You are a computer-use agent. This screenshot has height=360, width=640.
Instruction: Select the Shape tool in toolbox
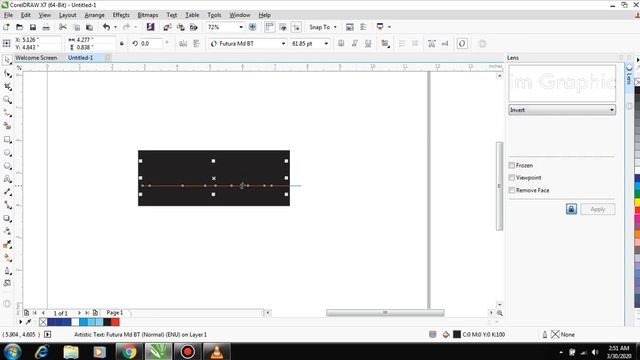(7, 73)
